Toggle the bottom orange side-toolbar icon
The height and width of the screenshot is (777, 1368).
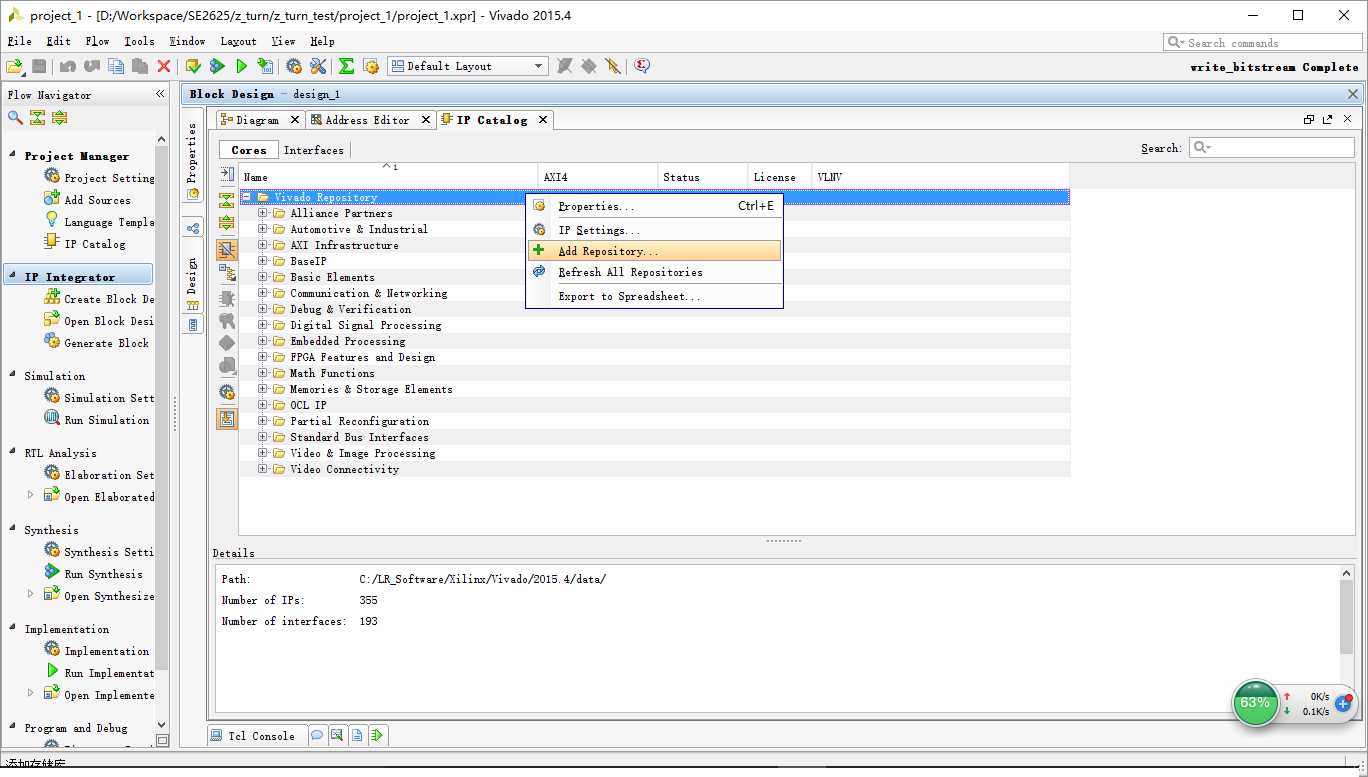(227, 419)
